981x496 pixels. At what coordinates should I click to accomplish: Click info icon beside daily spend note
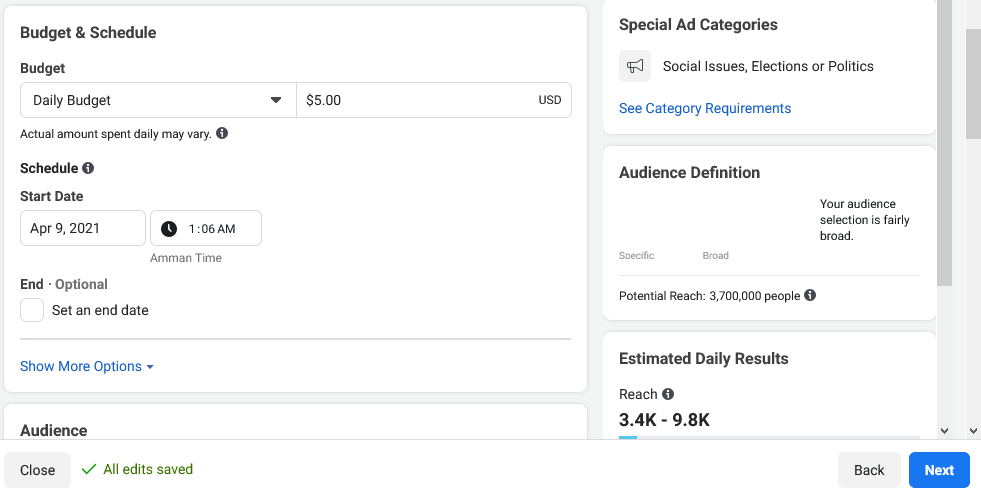(x=222, y=133)
